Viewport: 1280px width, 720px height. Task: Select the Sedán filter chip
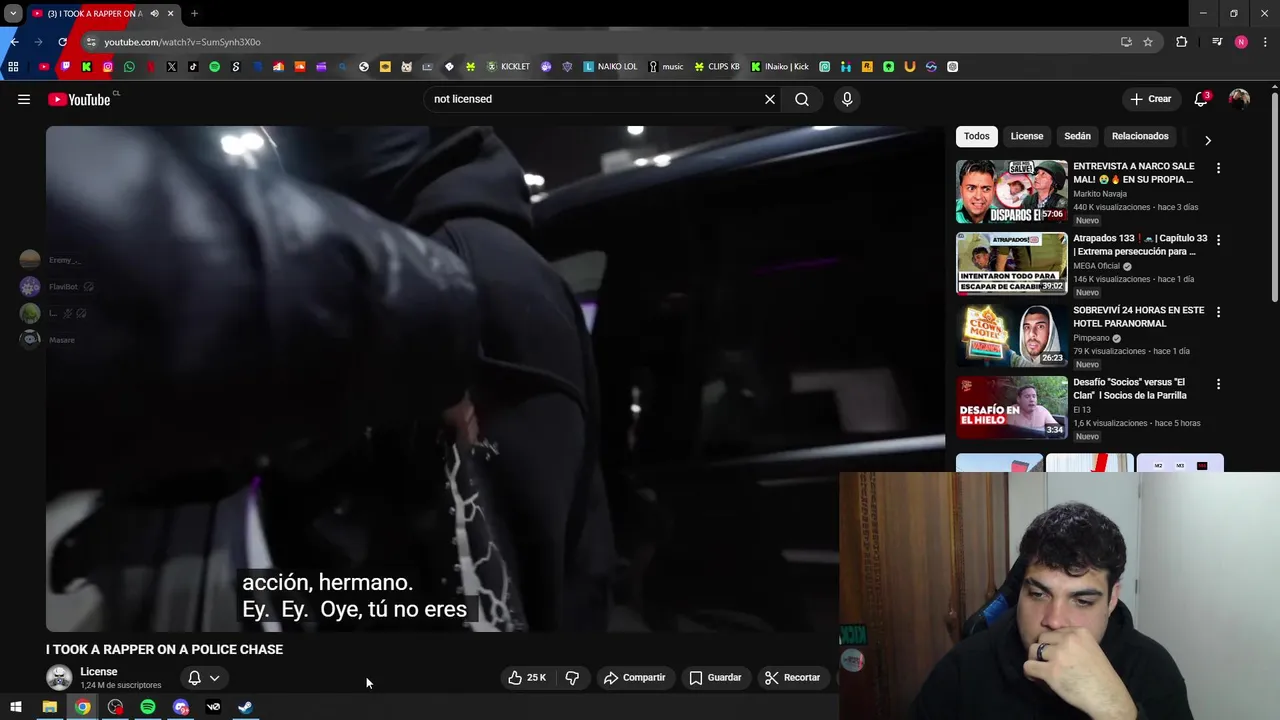click(x=1077, y=136)
